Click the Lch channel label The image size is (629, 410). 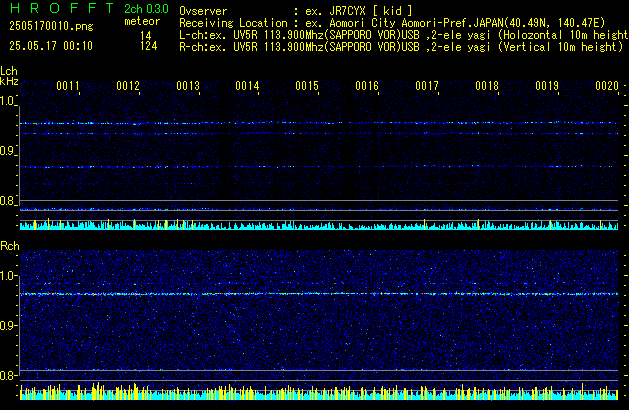[9, 71]
